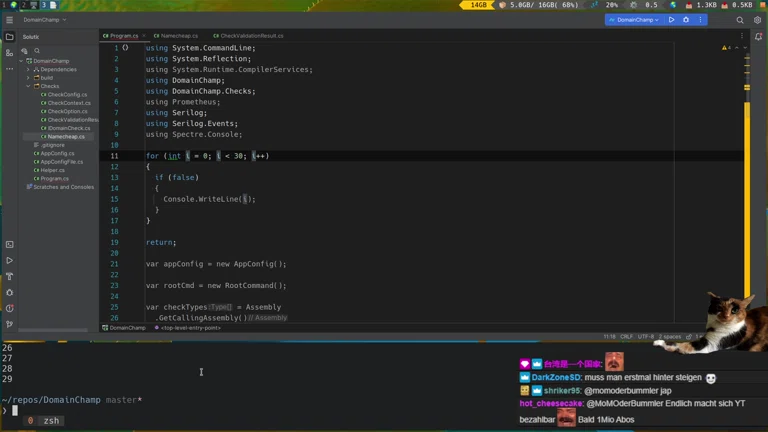Image resolution: width=768 pixels, height=432 pixels.
Task: Open the DomainChamp project dropdown in header
Action: 45,20
